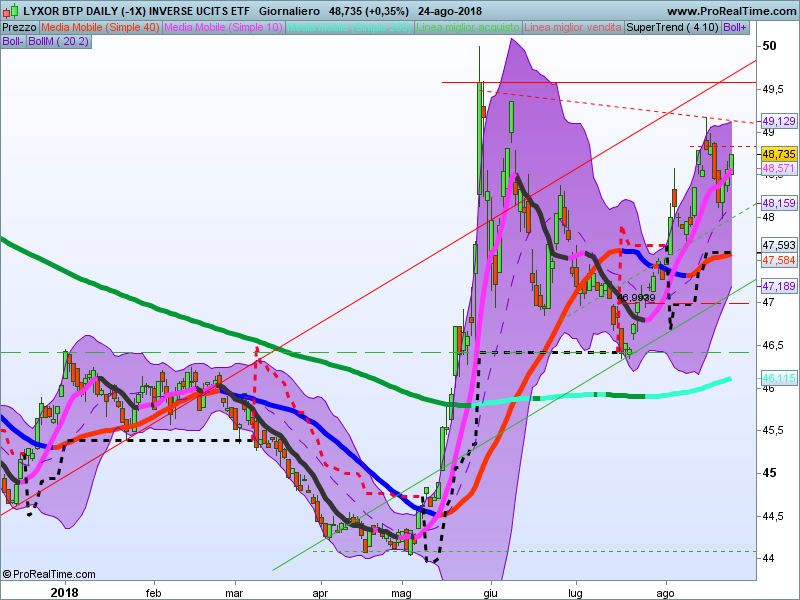Click the 50 value on price axis
The image size is (800, 600).
(x=769, y=46)
